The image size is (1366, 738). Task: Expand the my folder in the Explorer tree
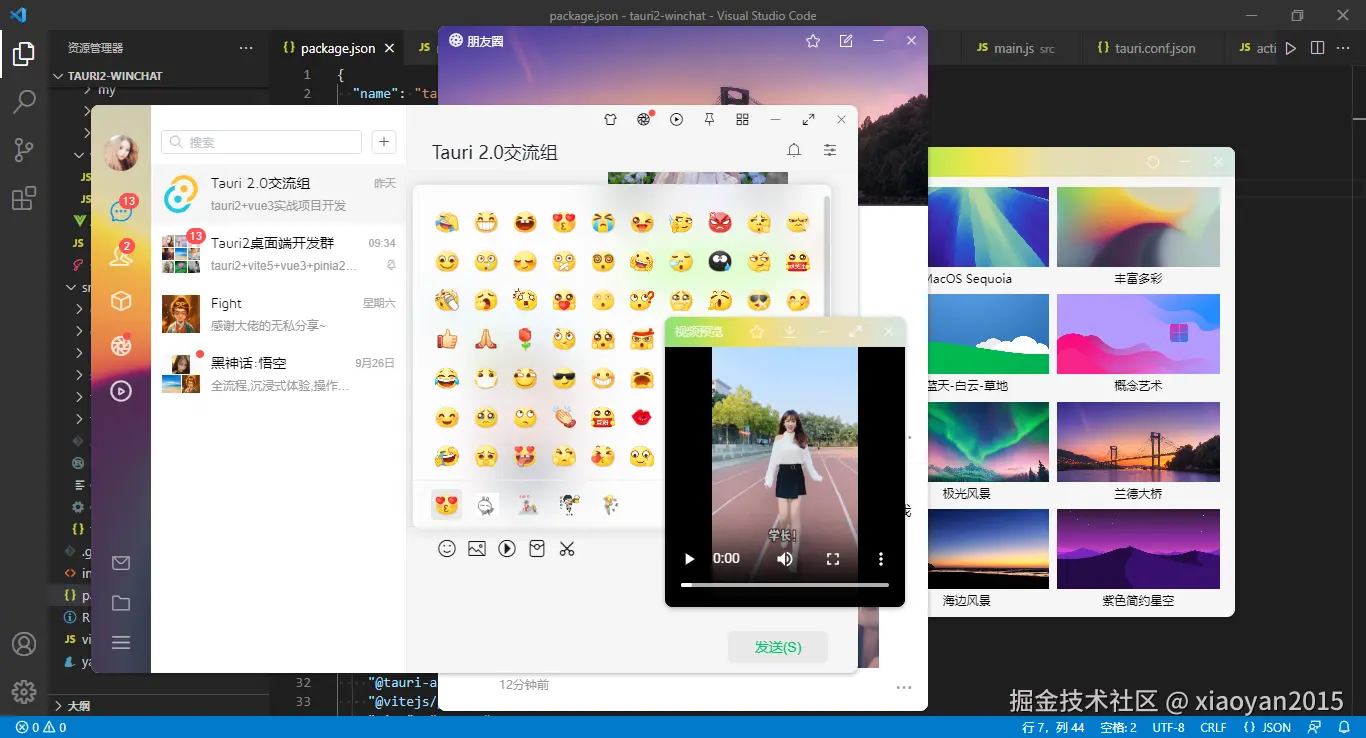[107, 89]
